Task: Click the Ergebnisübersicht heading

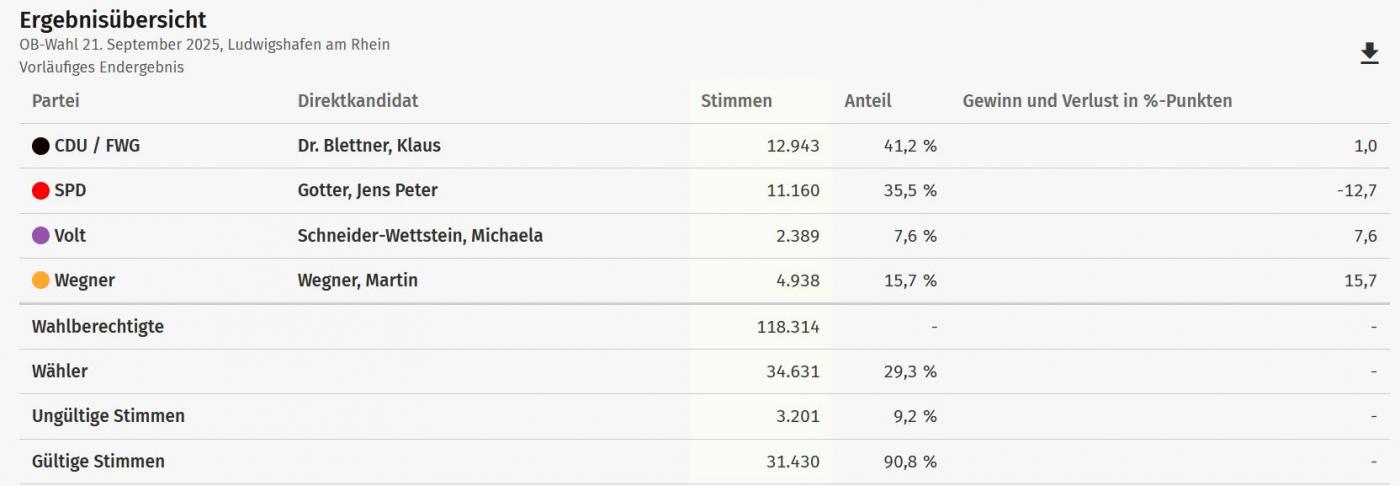Action: coord(113,19)
